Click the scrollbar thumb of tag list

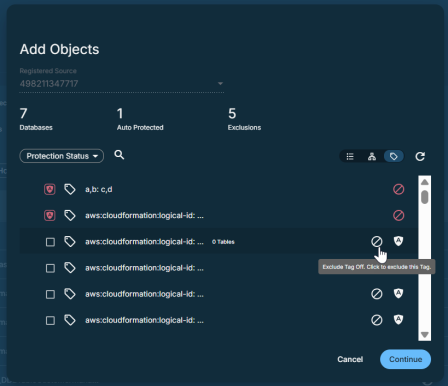pos(424,197)
